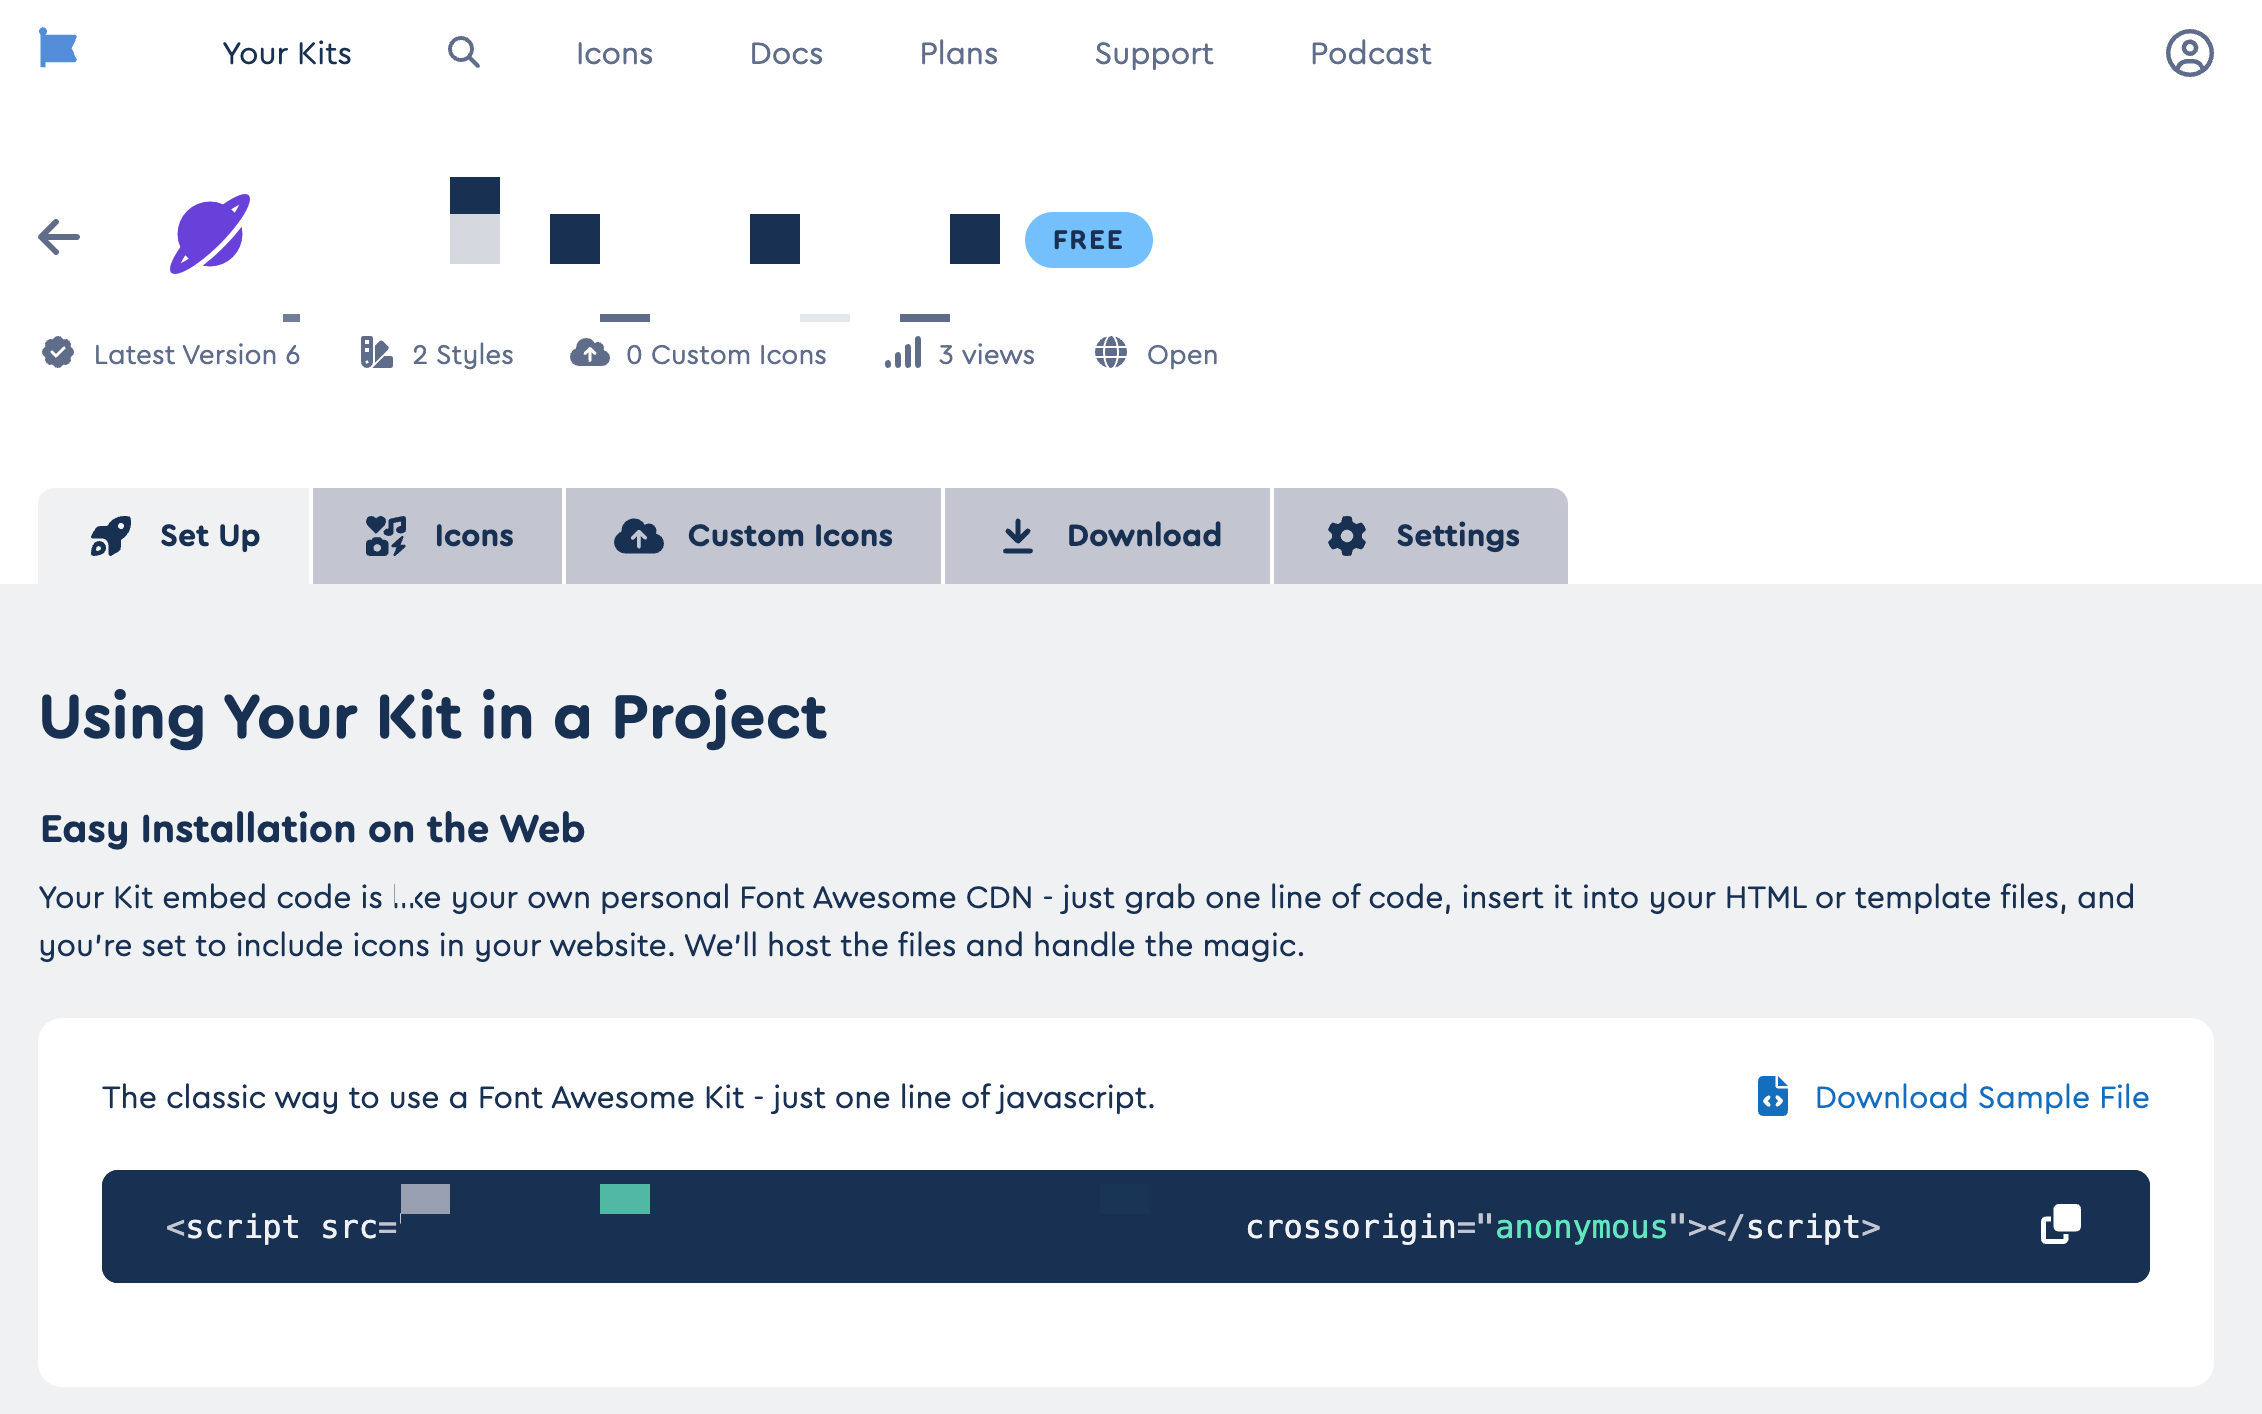Click the cloud upload icon beside 0 Custom Icons

[590, 352]
